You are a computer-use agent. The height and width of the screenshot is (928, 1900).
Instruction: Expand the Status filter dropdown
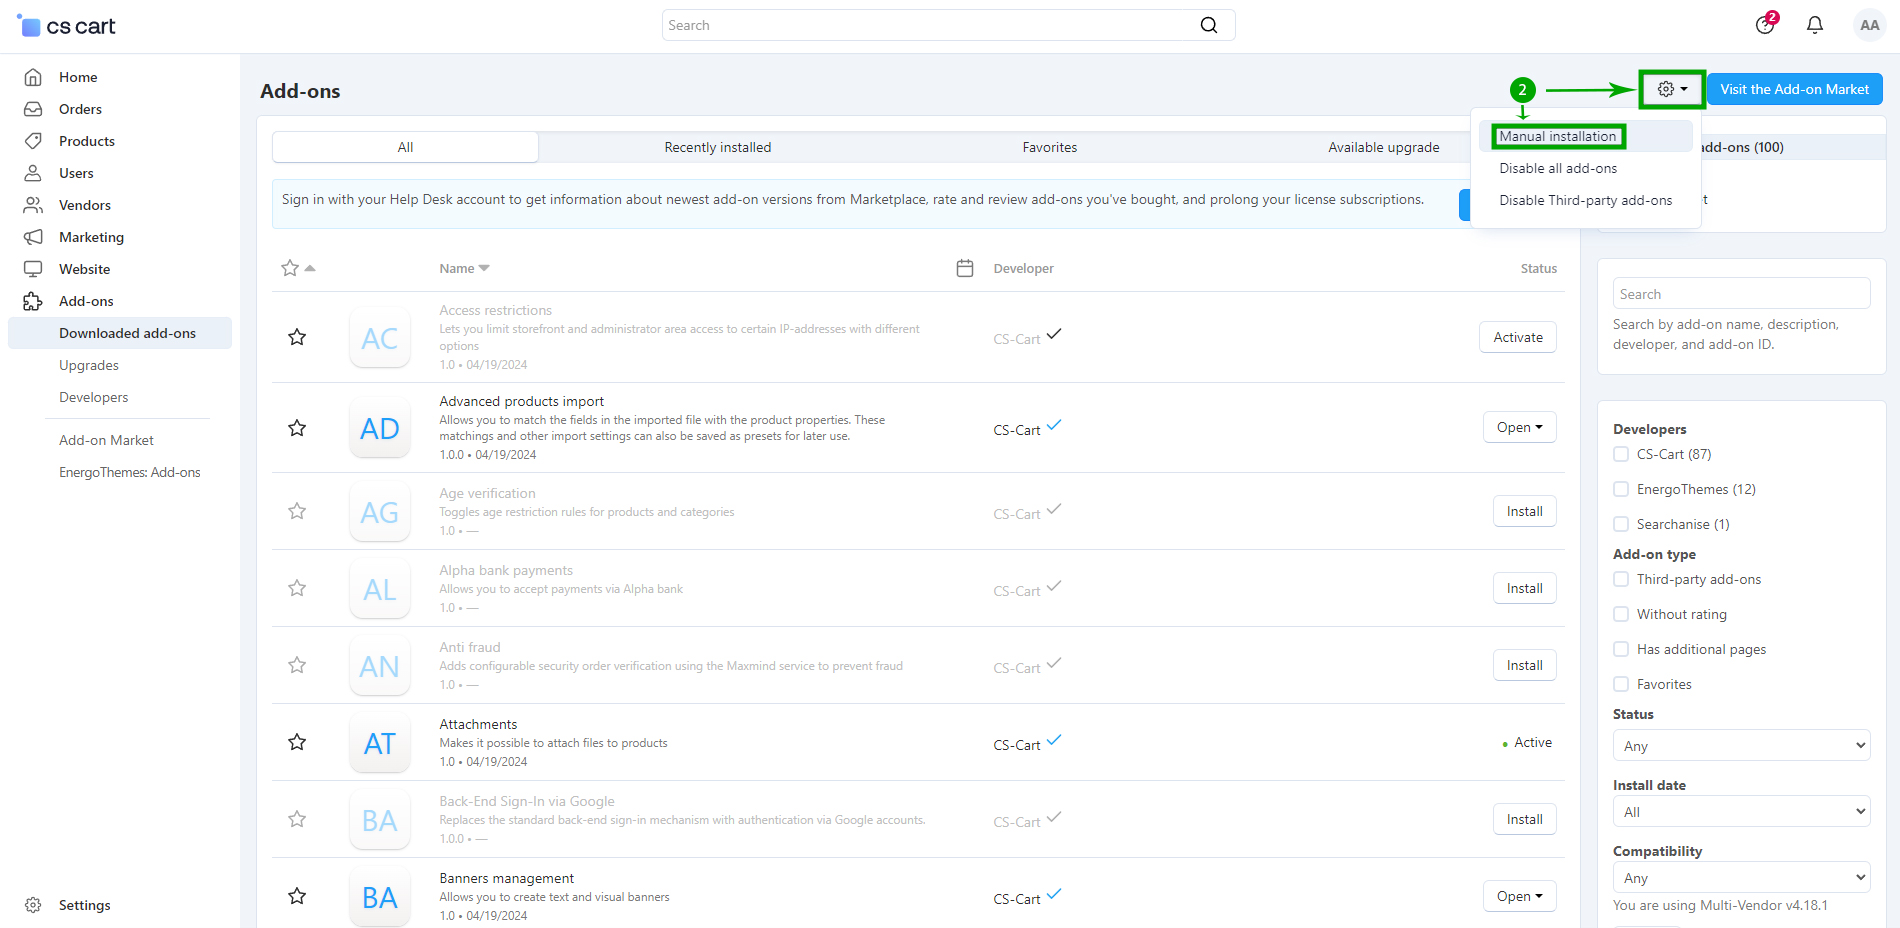(1740, 746)
